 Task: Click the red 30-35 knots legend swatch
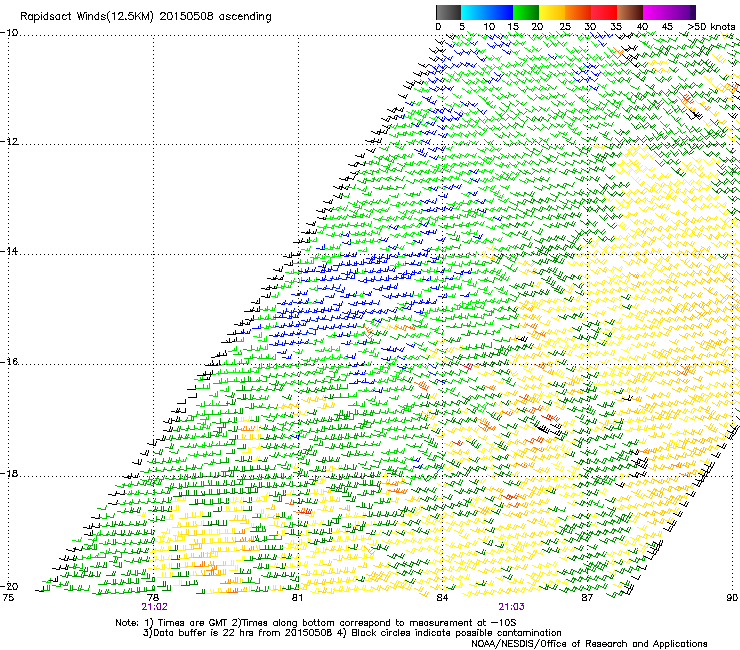(604, 12)
